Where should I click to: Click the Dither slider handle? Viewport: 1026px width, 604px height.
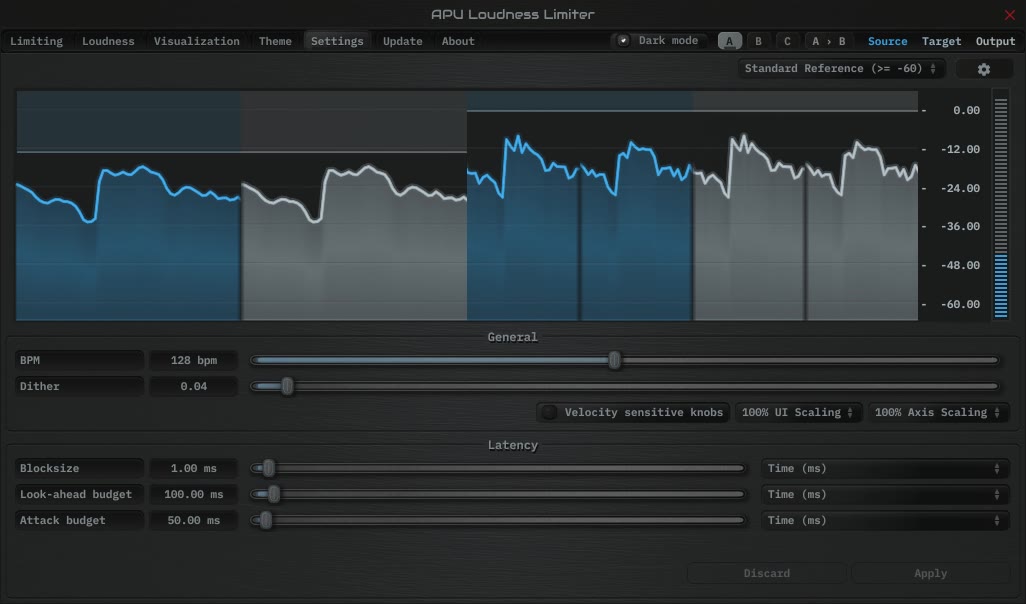pyautogui.click(x=287, y=386)
